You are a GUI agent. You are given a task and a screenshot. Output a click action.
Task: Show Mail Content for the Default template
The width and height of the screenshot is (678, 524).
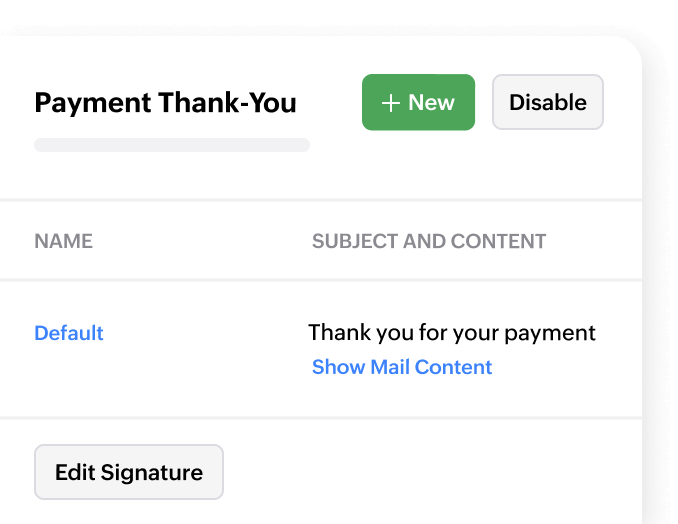402,367
